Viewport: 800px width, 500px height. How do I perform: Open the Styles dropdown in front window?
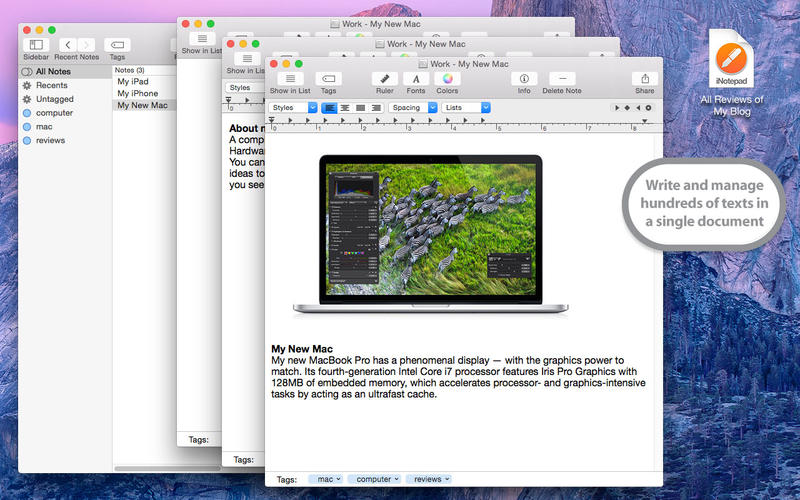tap(293, 107)
